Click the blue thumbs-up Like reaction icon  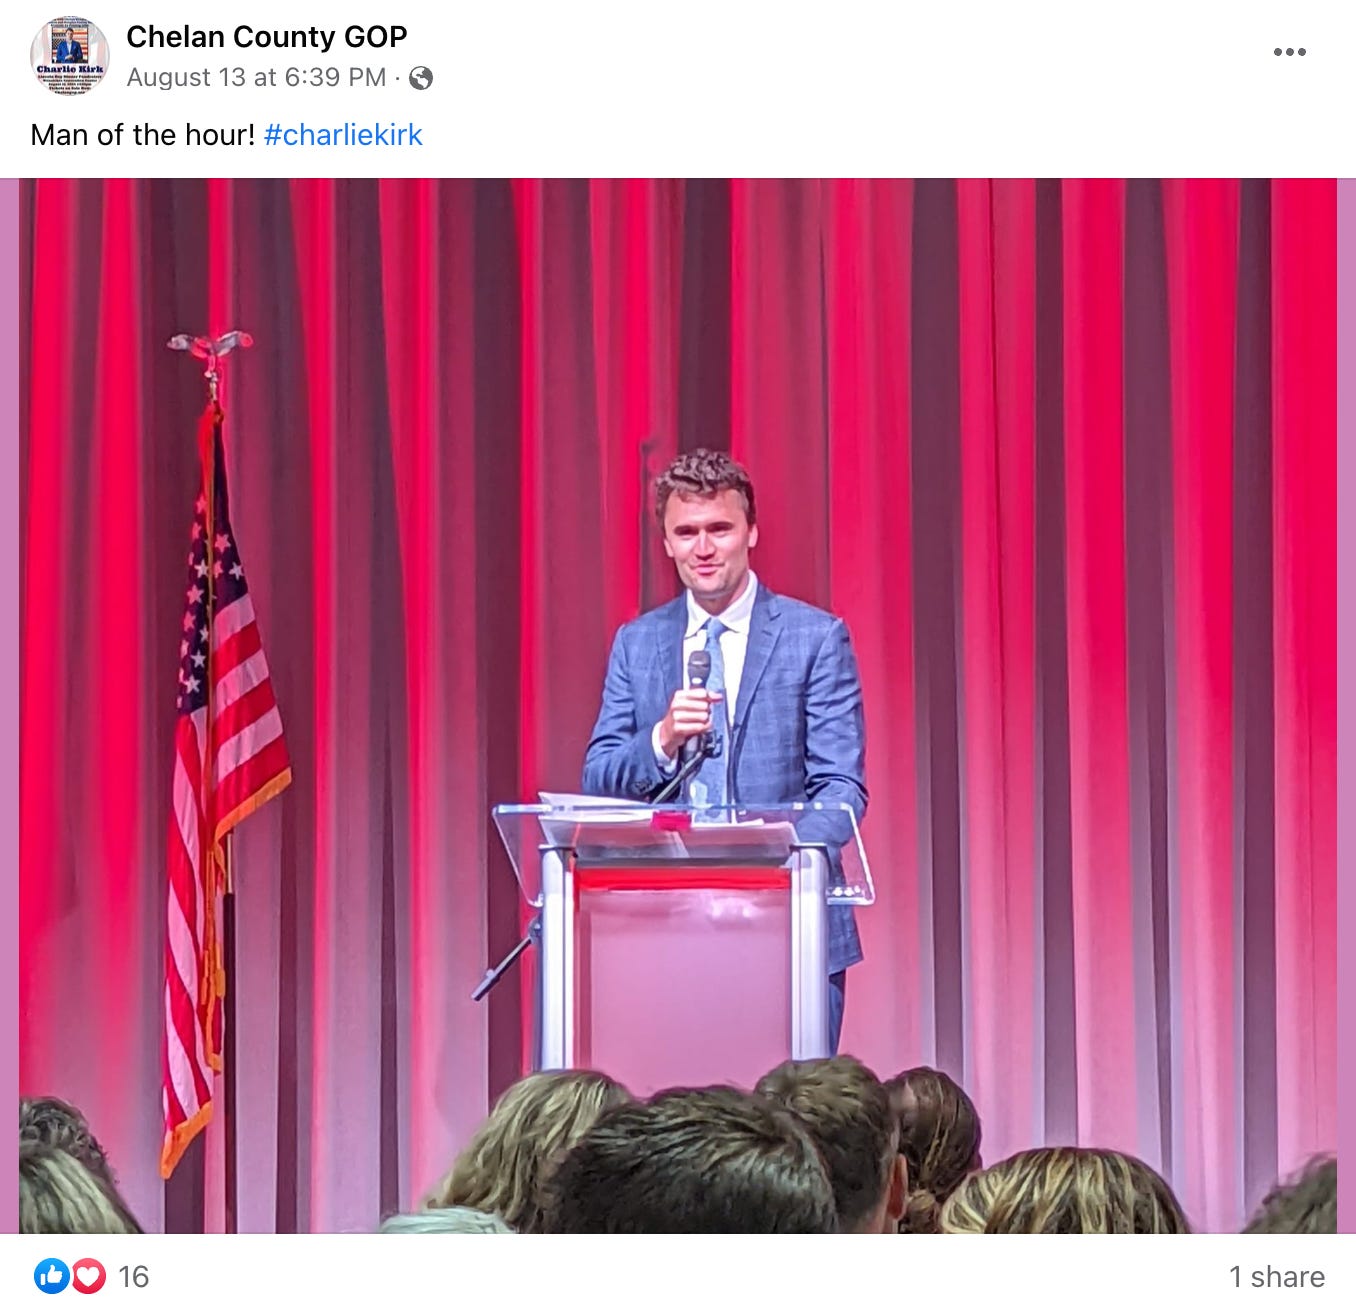pos(51,1276)
